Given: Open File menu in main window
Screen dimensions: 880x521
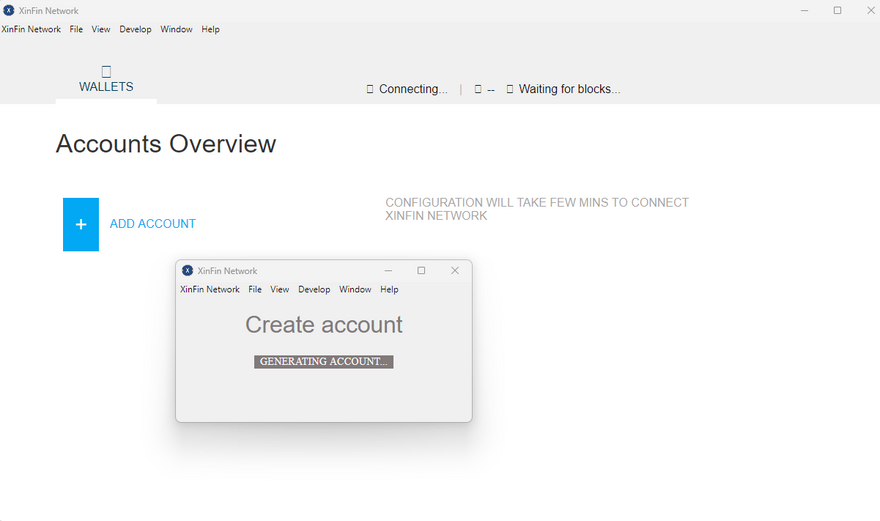Looking at the screenshot, I should tap(76, 29).
